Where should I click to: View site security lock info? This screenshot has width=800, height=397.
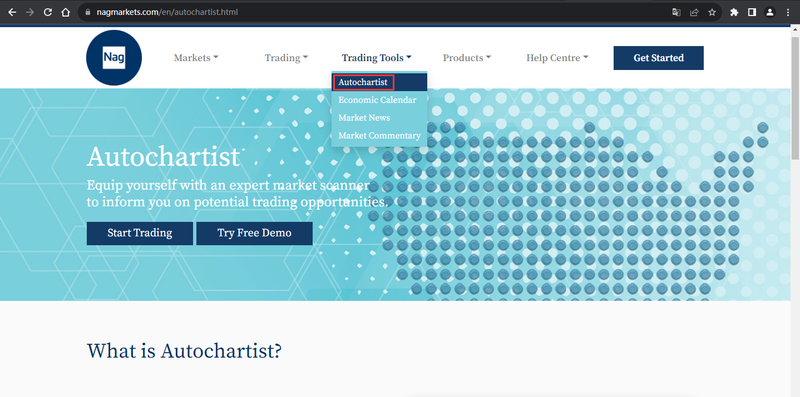coord(88,12)
